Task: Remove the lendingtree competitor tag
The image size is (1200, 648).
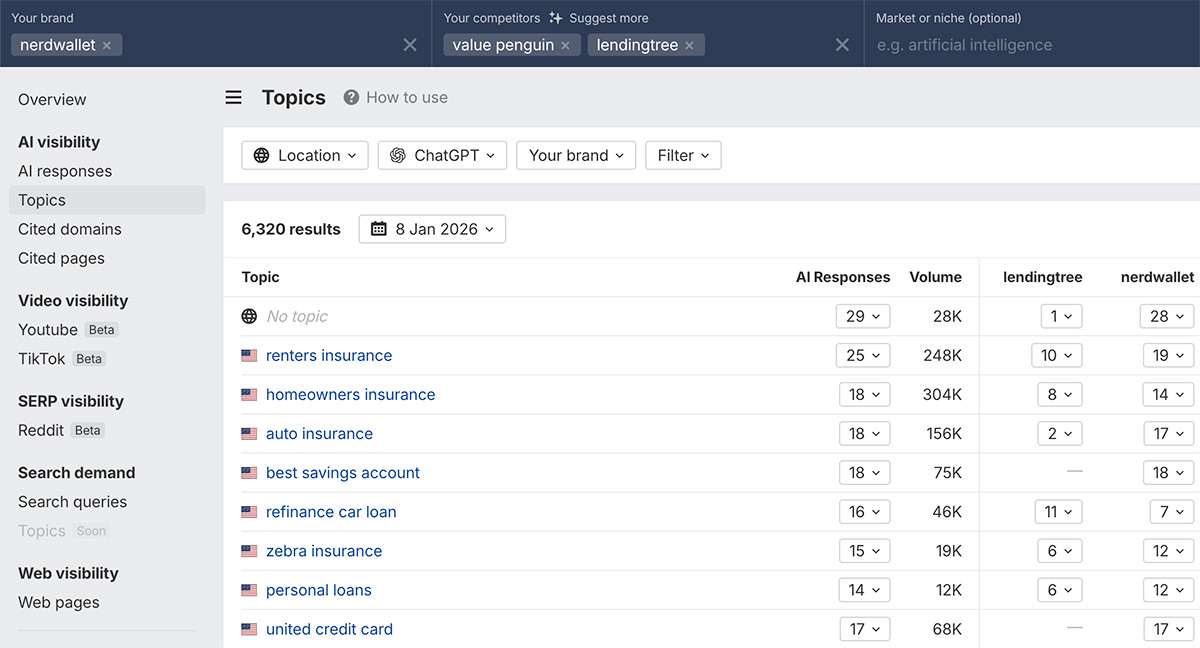Action: (x=689, y=45)
